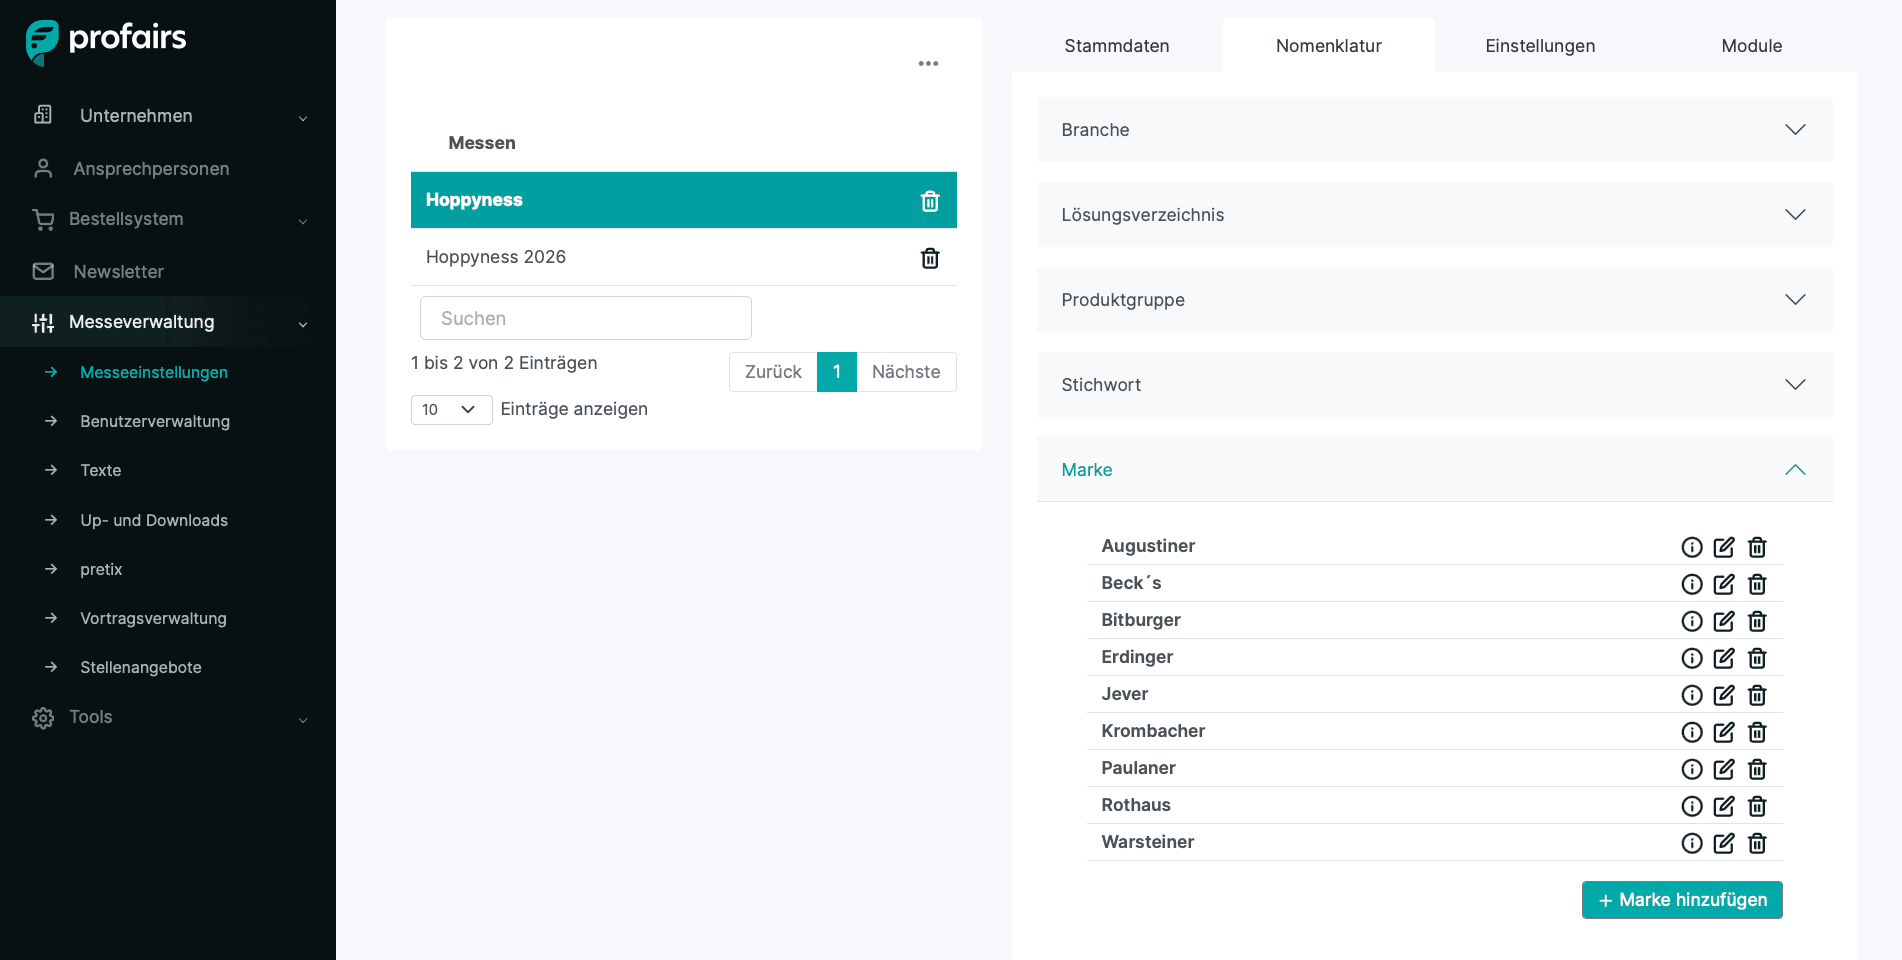This screenshot has width=1902, height=960.
Task: Delete the Hoppyness fair entry
Action: (930, 201)
